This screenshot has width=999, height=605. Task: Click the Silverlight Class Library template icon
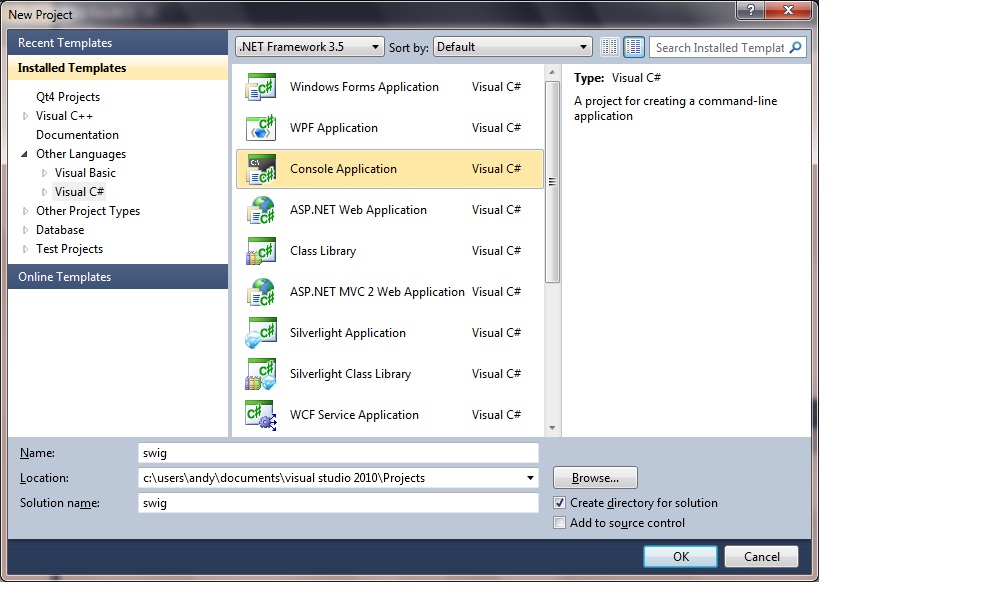click(261, 374)
